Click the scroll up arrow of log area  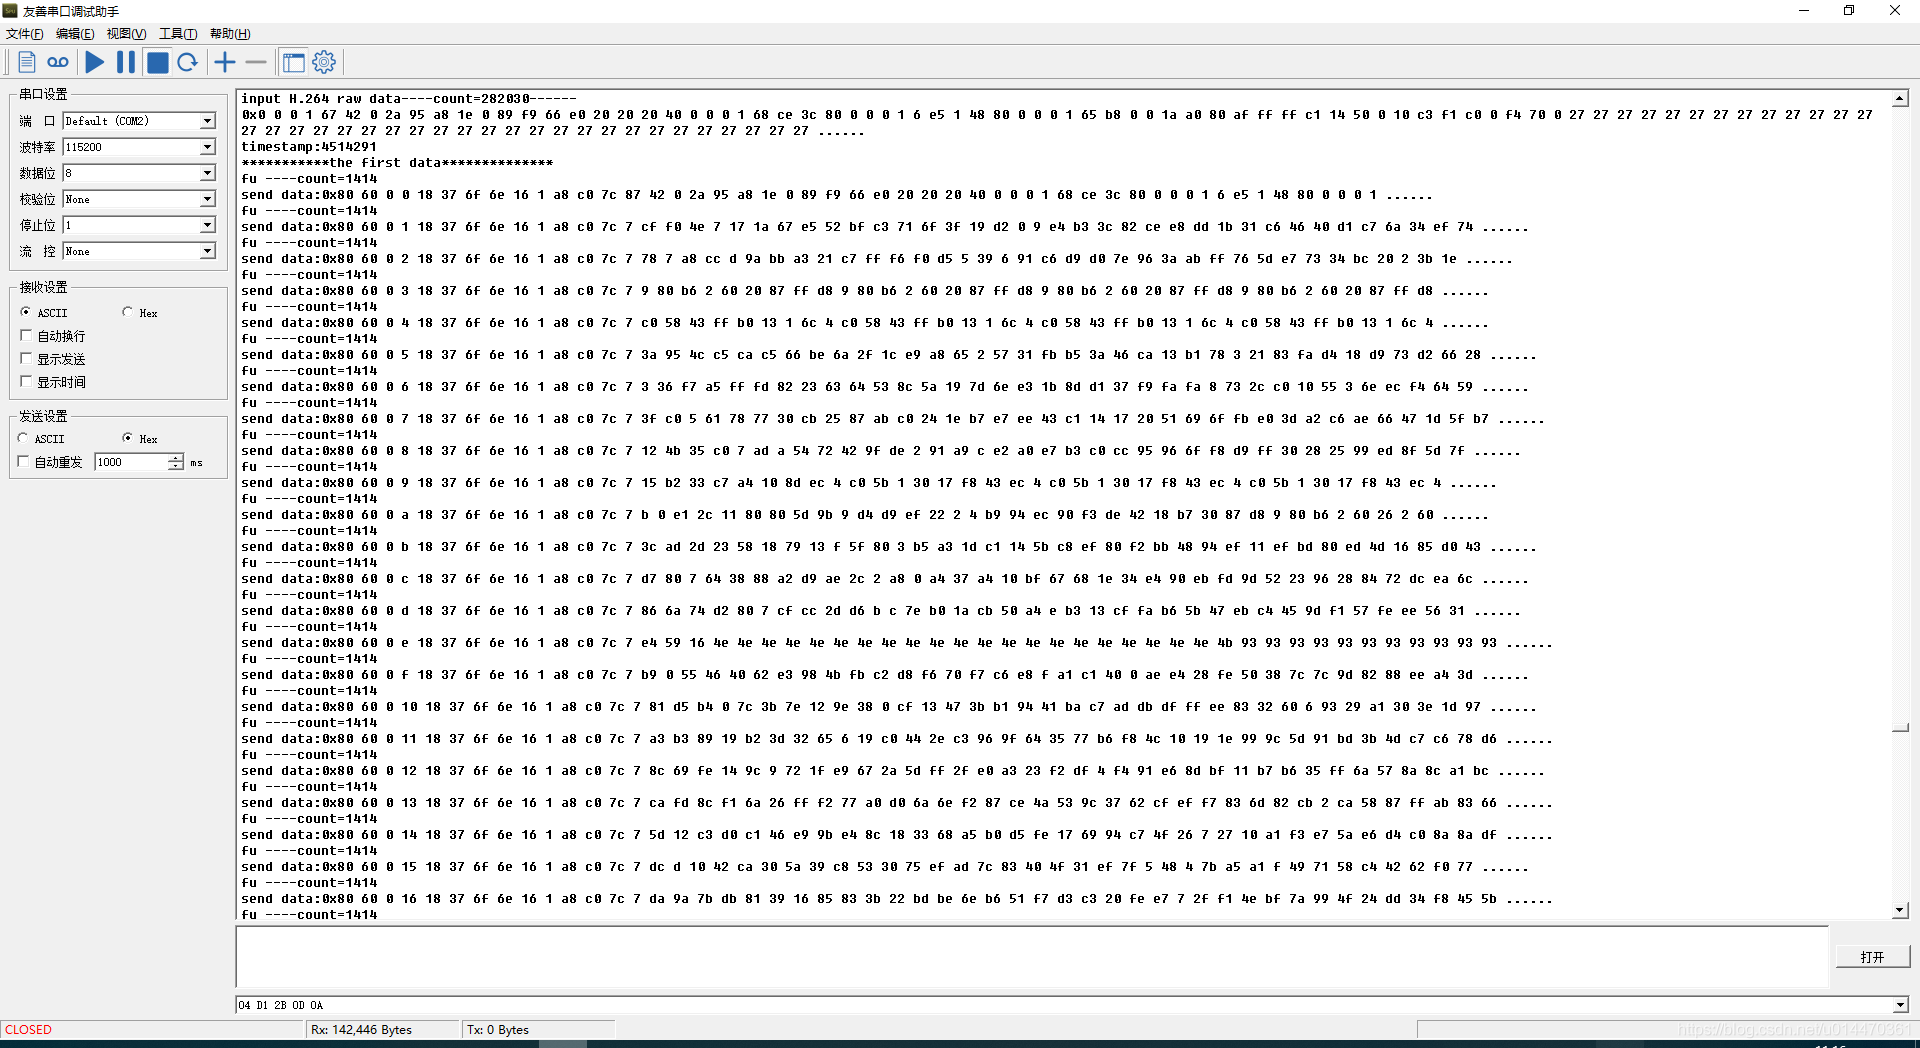click(1900, 98)
